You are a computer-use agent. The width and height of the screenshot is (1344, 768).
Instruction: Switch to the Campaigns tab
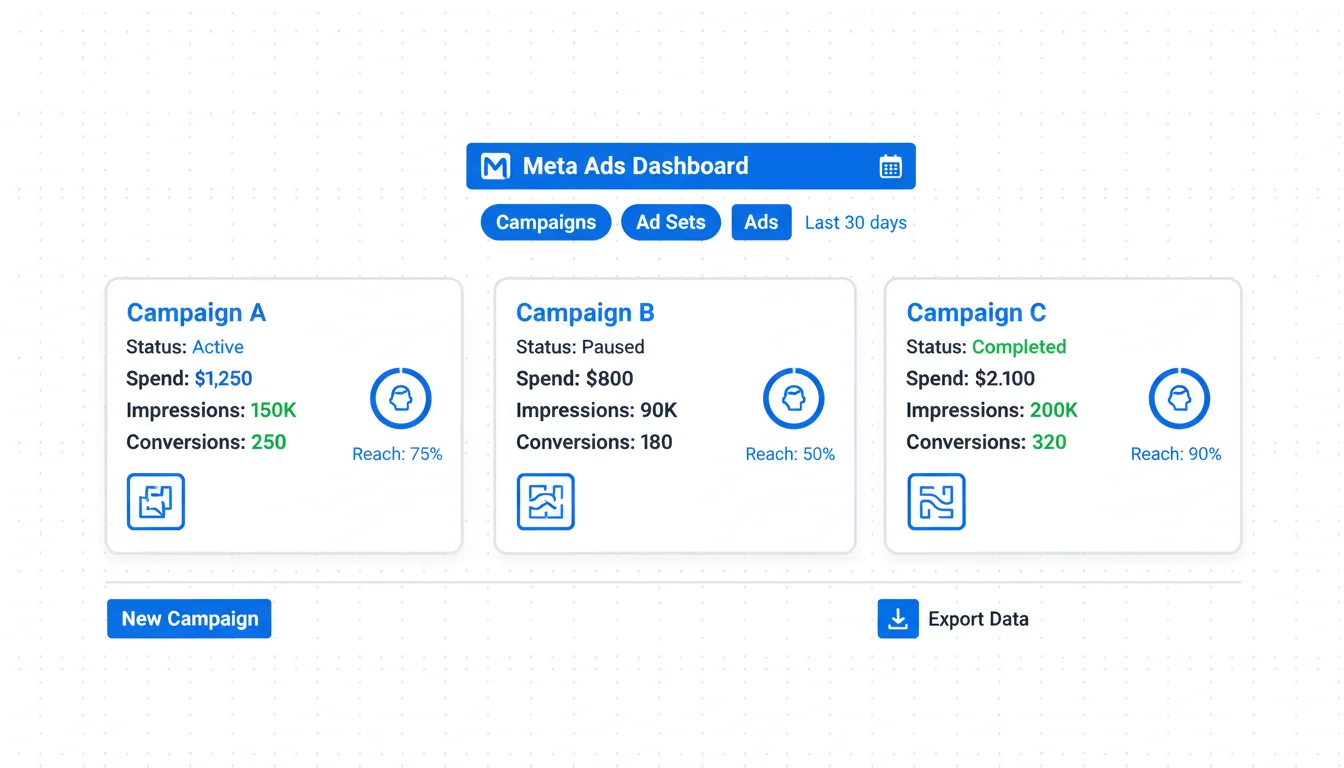[x=546, y=222]
